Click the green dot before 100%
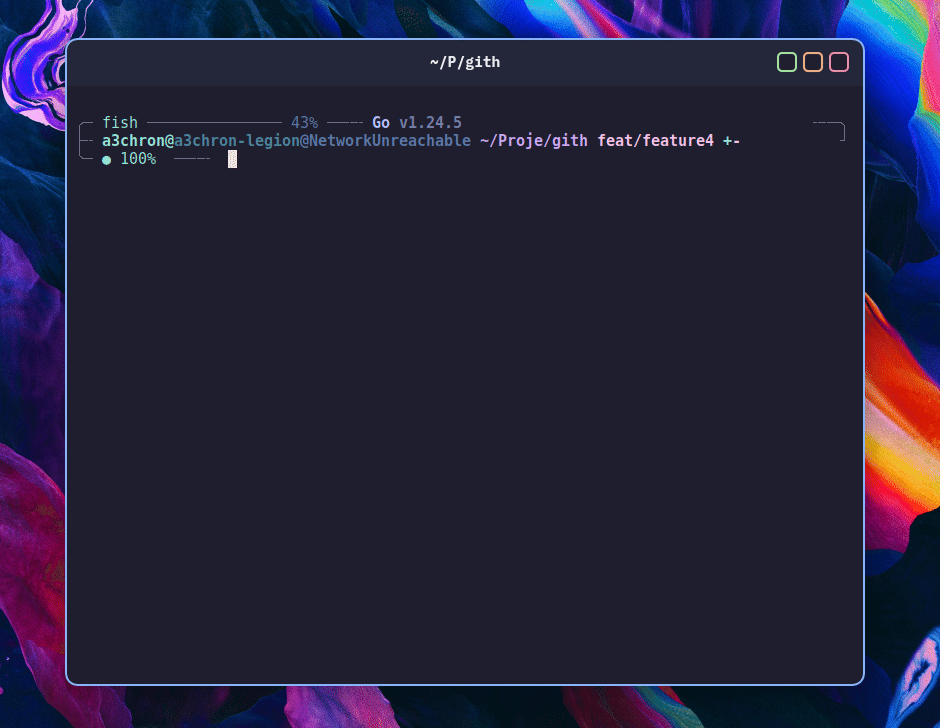The height and width of the screenshot is (728, 940). tap(107, 160)
